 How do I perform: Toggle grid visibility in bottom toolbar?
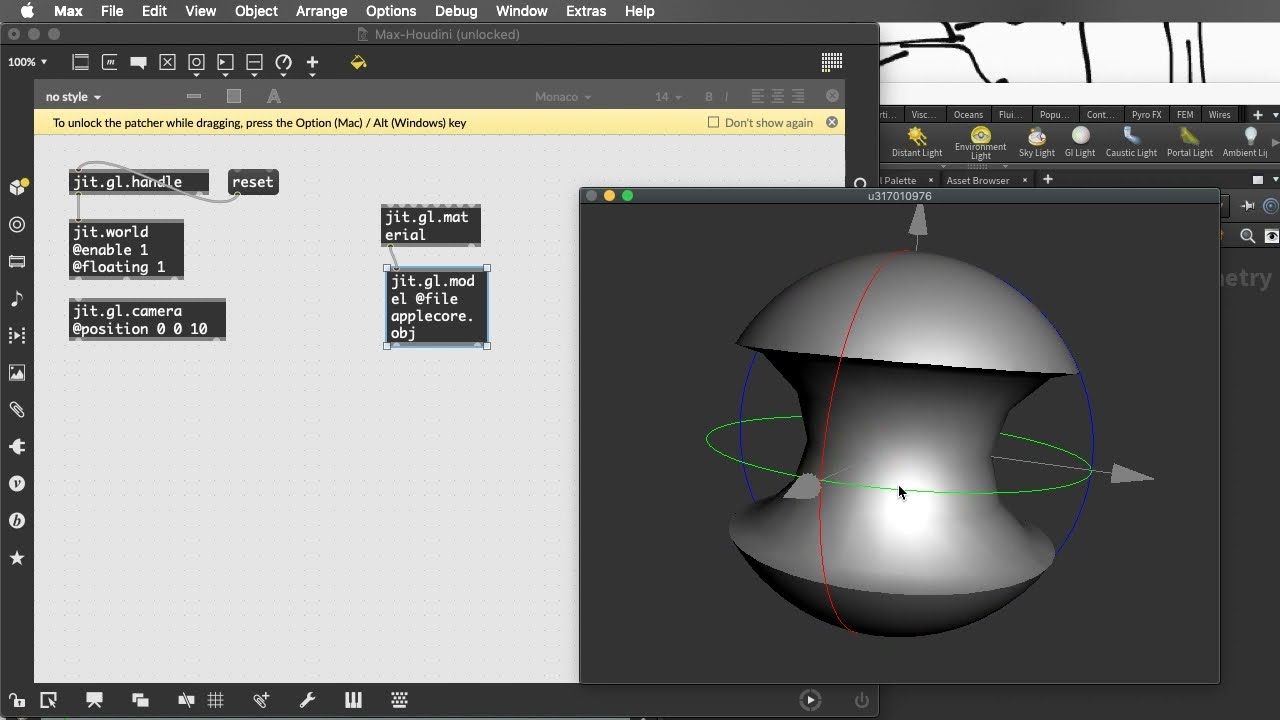(216, 700)
